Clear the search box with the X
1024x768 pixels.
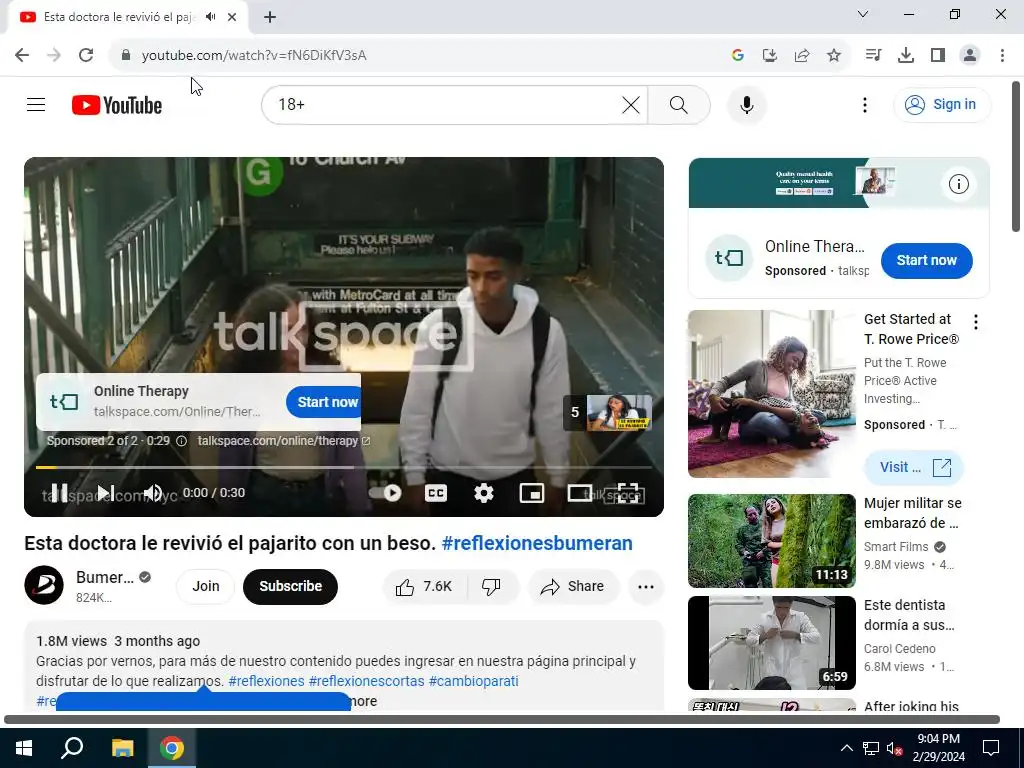click(631, 104)
